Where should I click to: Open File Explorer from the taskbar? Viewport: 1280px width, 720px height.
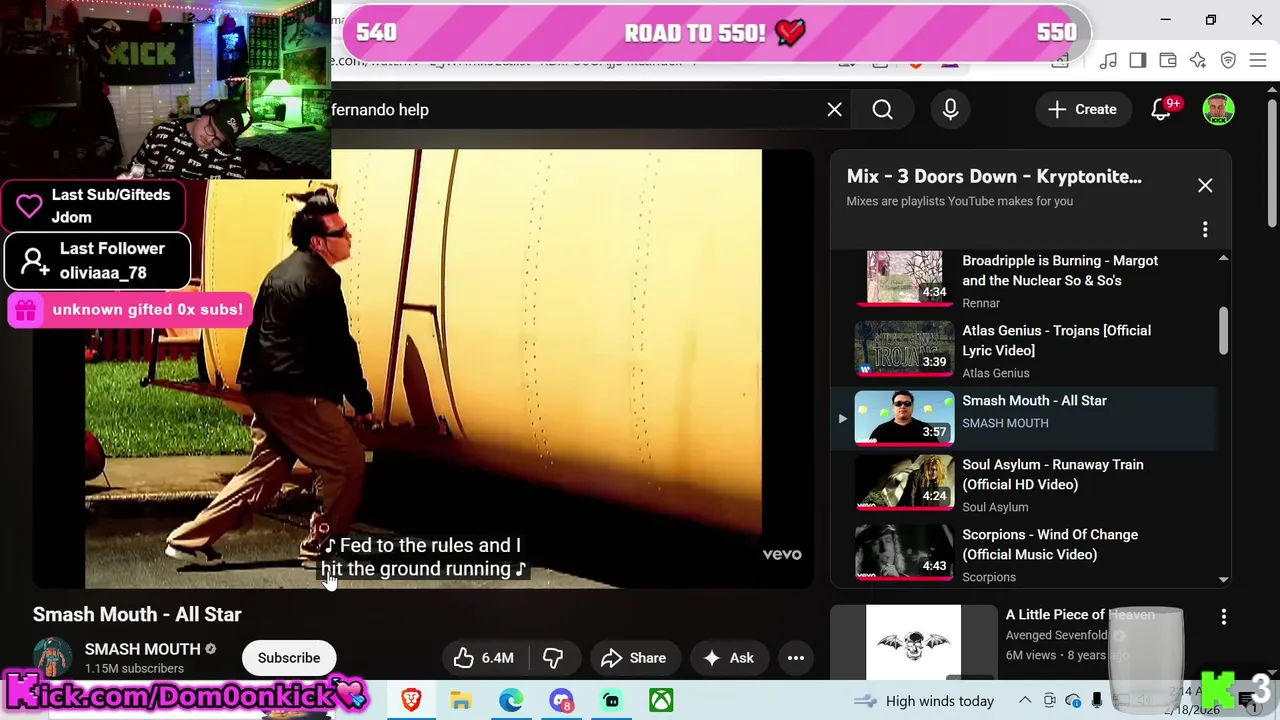pos(461,700)
